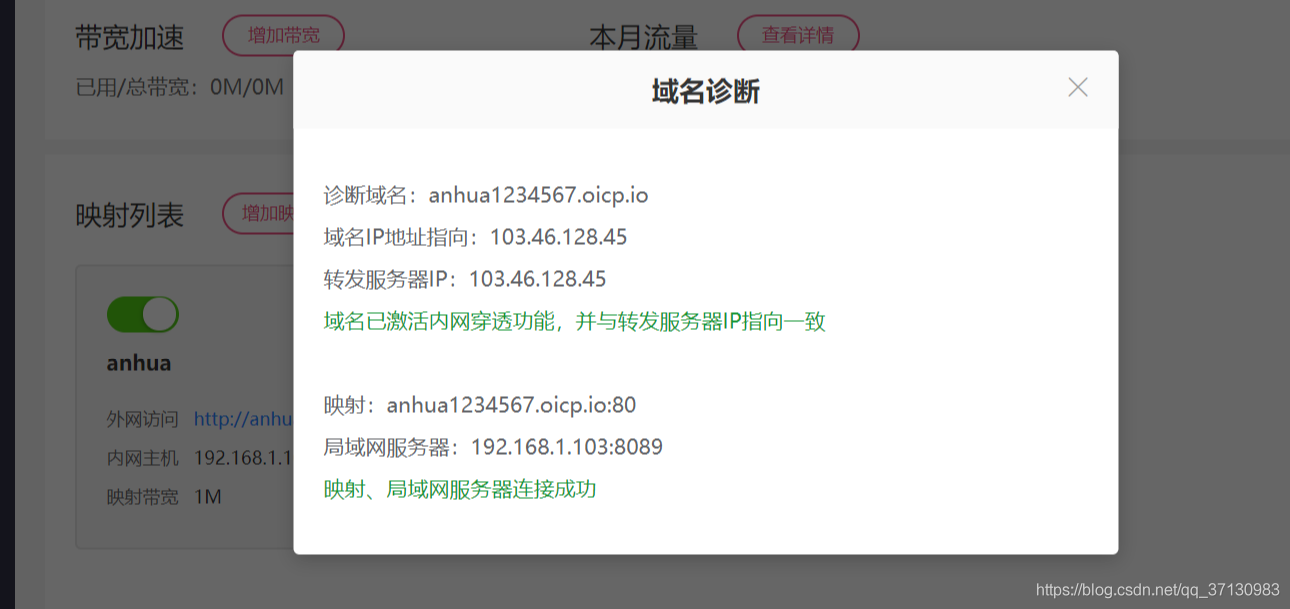Disable the anhua mapping toggle switch

[142, 314]
